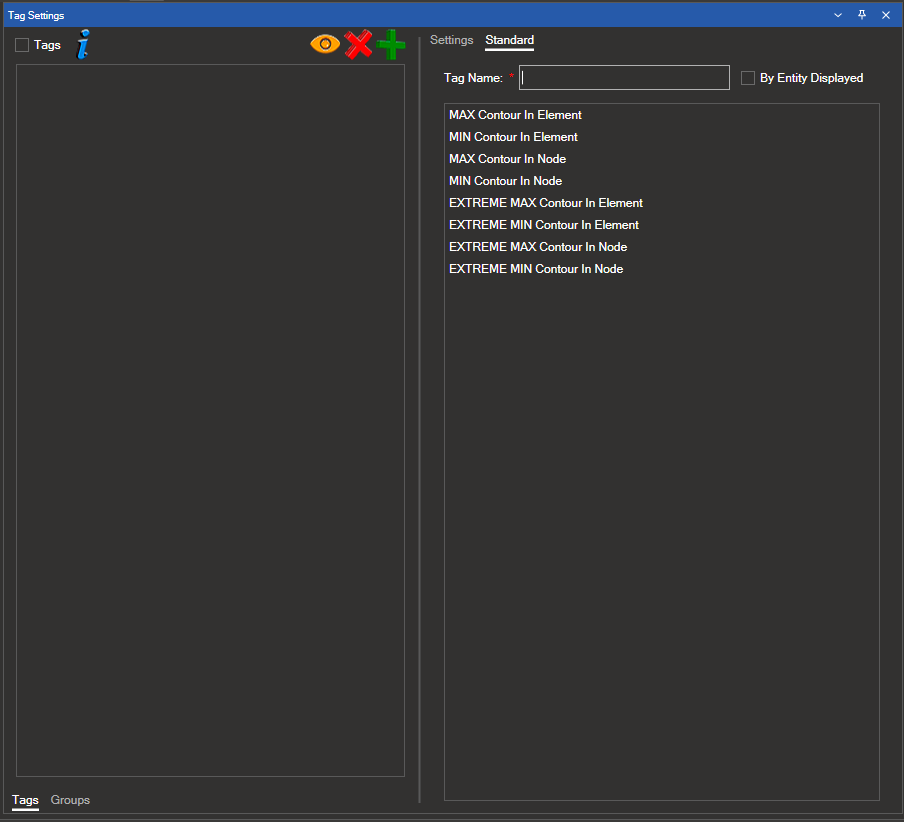Switch to the bottom Tags tab
Image resolution: width=904 pixels, height=822 pixels.
(x=25, y=800)
